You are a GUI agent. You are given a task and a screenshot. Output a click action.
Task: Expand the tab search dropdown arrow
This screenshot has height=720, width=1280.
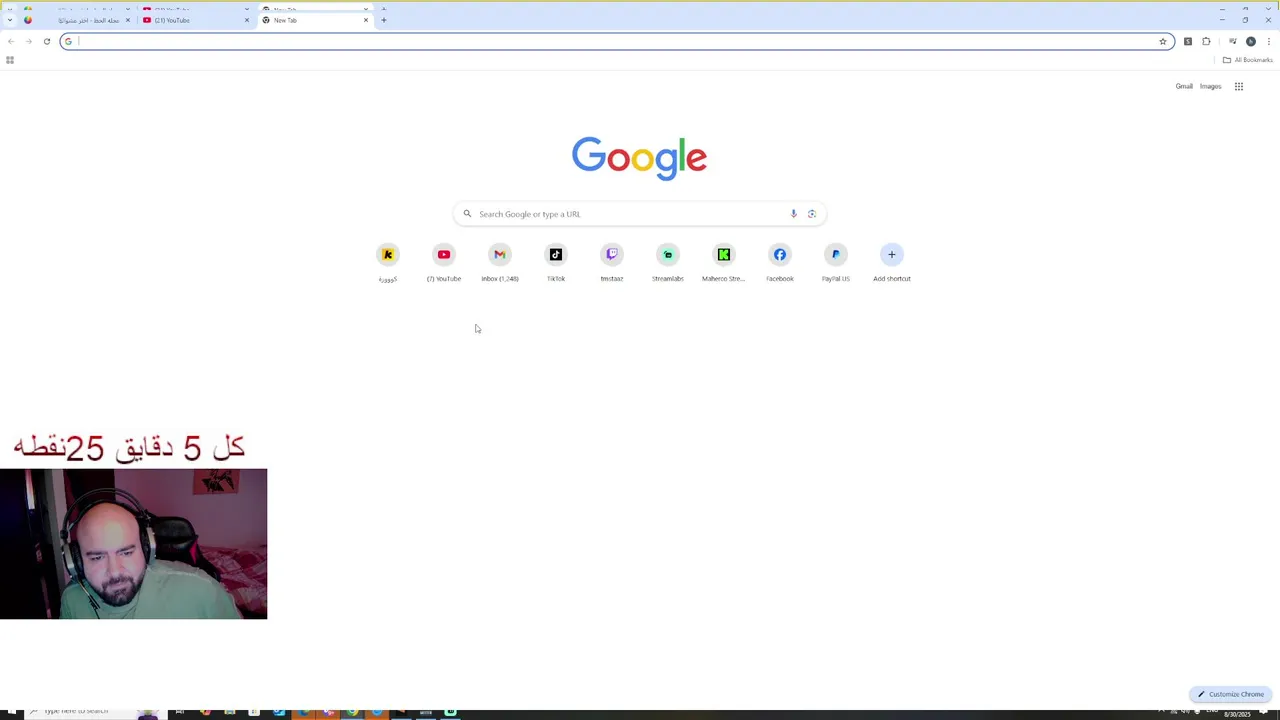[x=10, y=20]
